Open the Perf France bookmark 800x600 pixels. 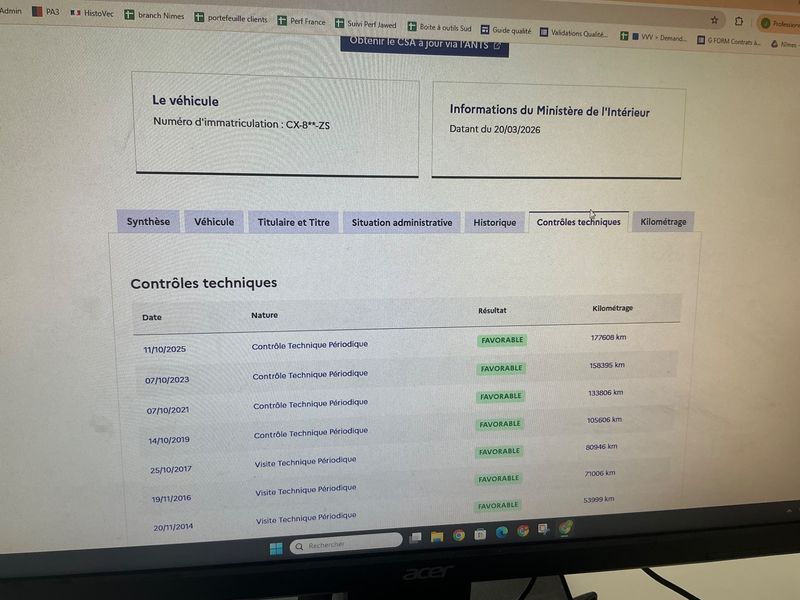tap(301, 21)
